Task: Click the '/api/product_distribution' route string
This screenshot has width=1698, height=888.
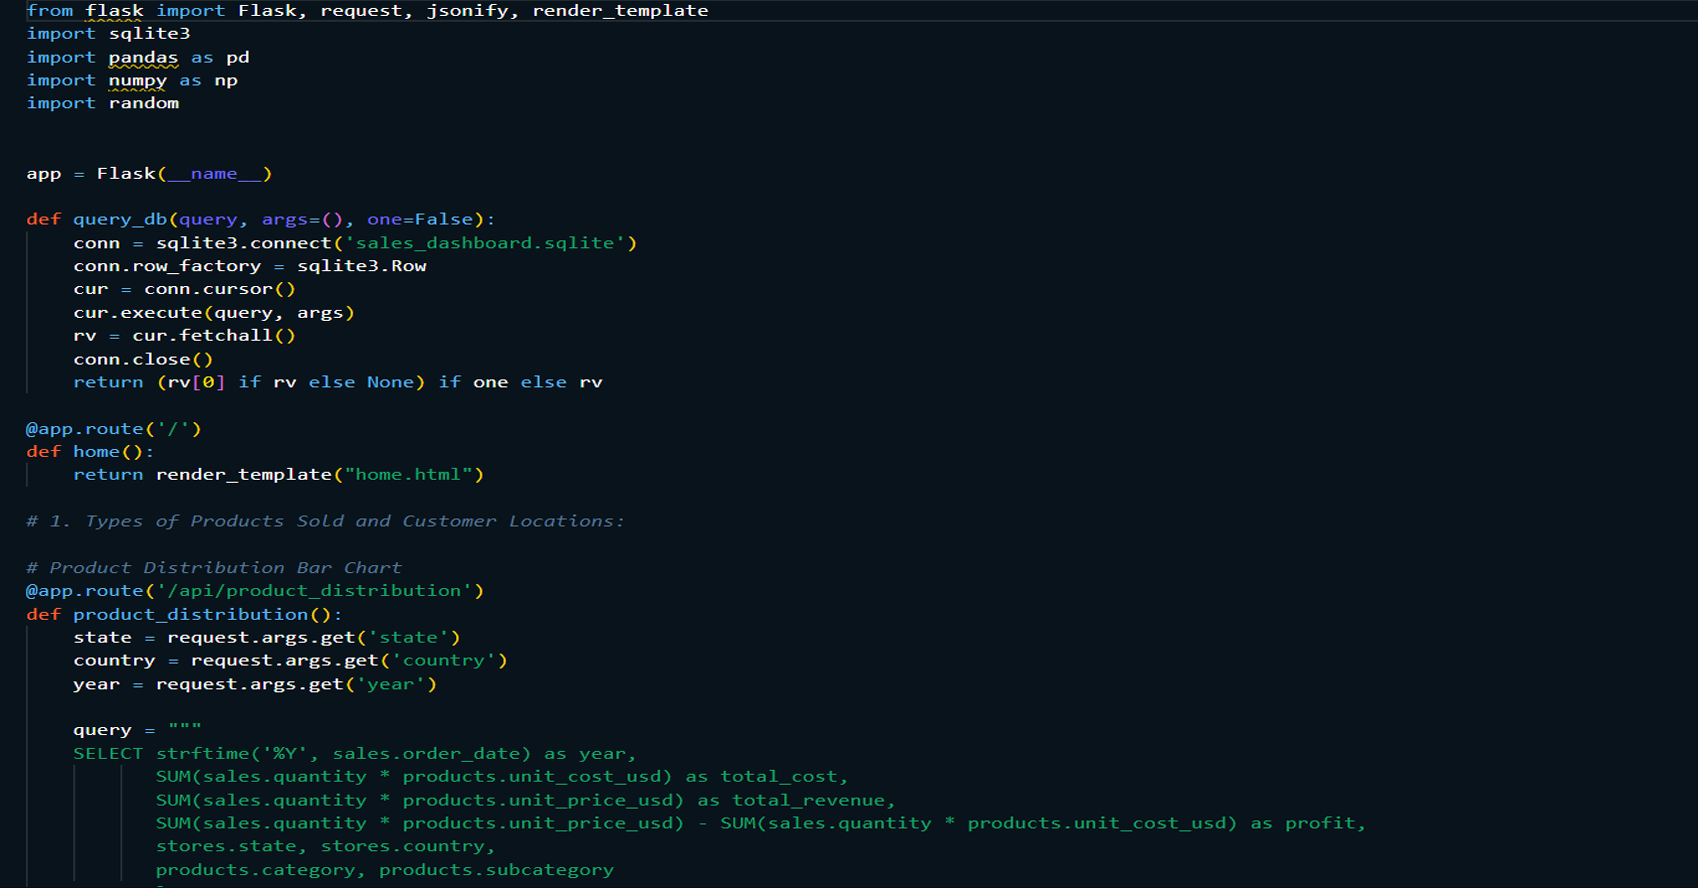Action: (314, 591)
